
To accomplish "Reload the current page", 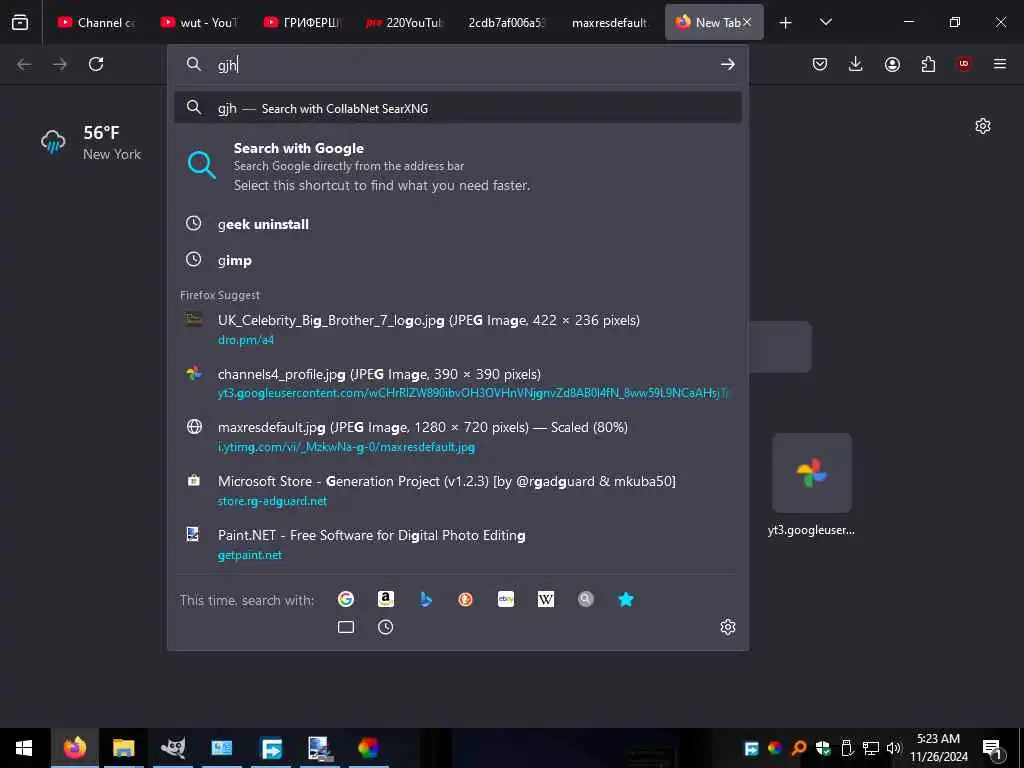I will [x=96, y=64].
